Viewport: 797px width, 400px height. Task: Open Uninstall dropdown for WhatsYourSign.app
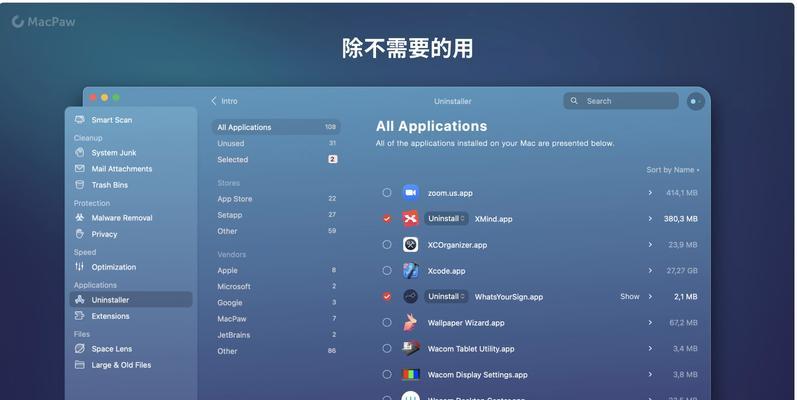(446, 296)
